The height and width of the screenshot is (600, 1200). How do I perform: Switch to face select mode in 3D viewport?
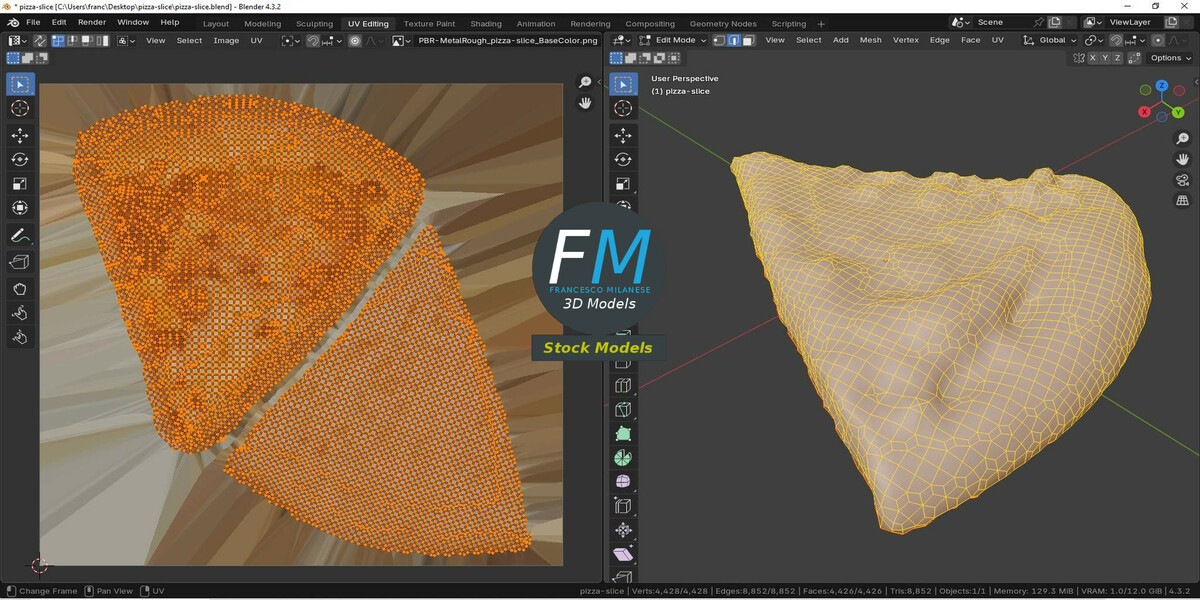(748, 41)
